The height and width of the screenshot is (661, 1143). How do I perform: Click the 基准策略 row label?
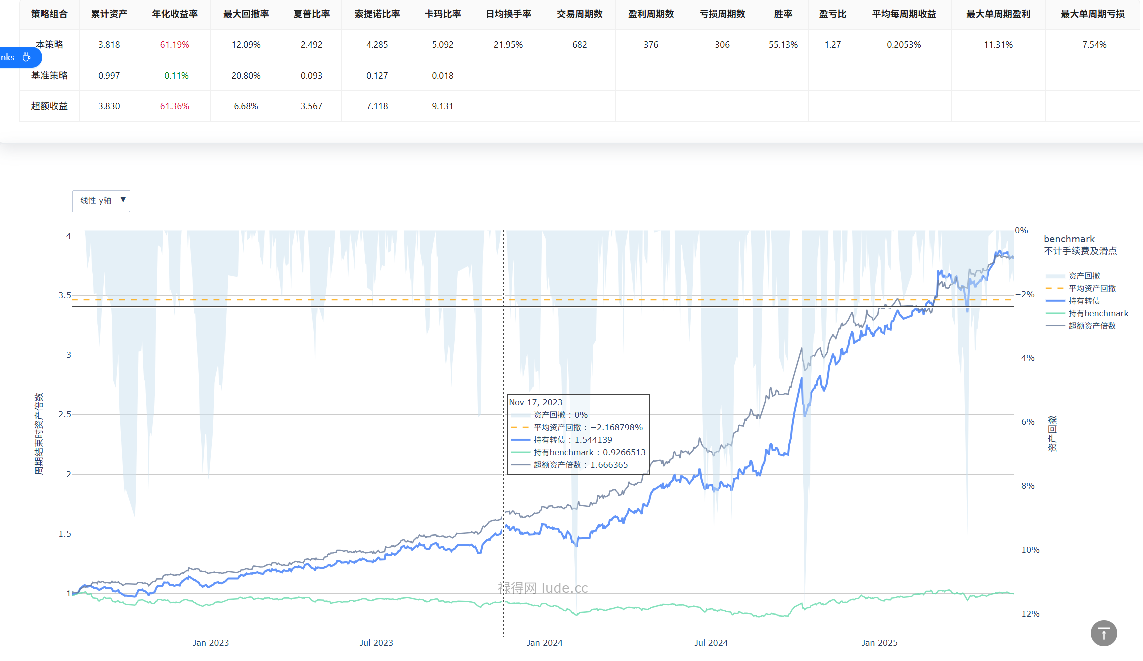click(x=49, y=76)
